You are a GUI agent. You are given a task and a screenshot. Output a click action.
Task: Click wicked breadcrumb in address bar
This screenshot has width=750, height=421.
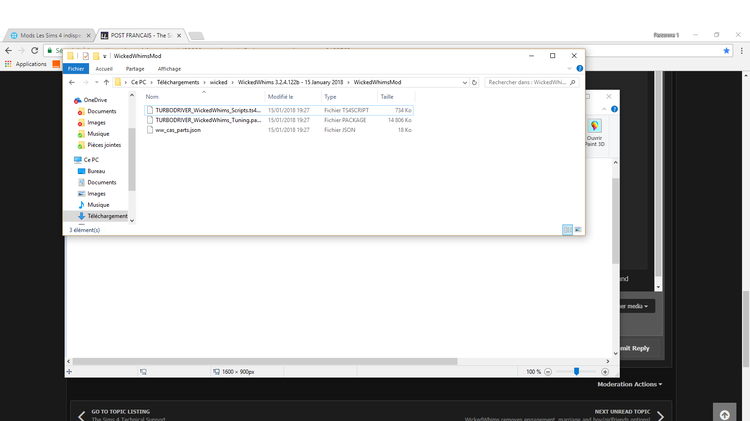coord(218,82)
